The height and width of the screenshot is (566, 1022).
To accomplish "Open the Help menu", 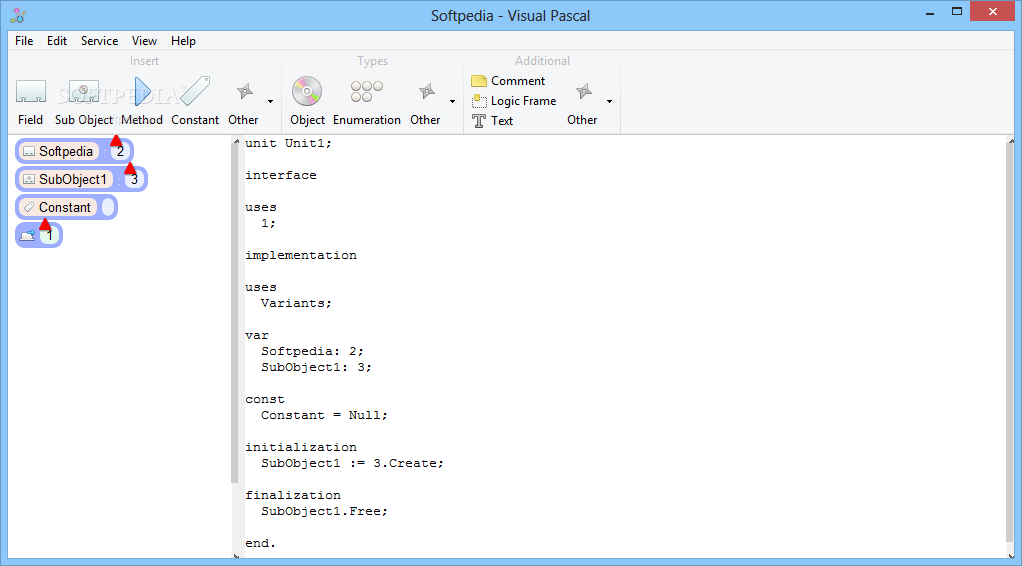I will click(183, 40).
